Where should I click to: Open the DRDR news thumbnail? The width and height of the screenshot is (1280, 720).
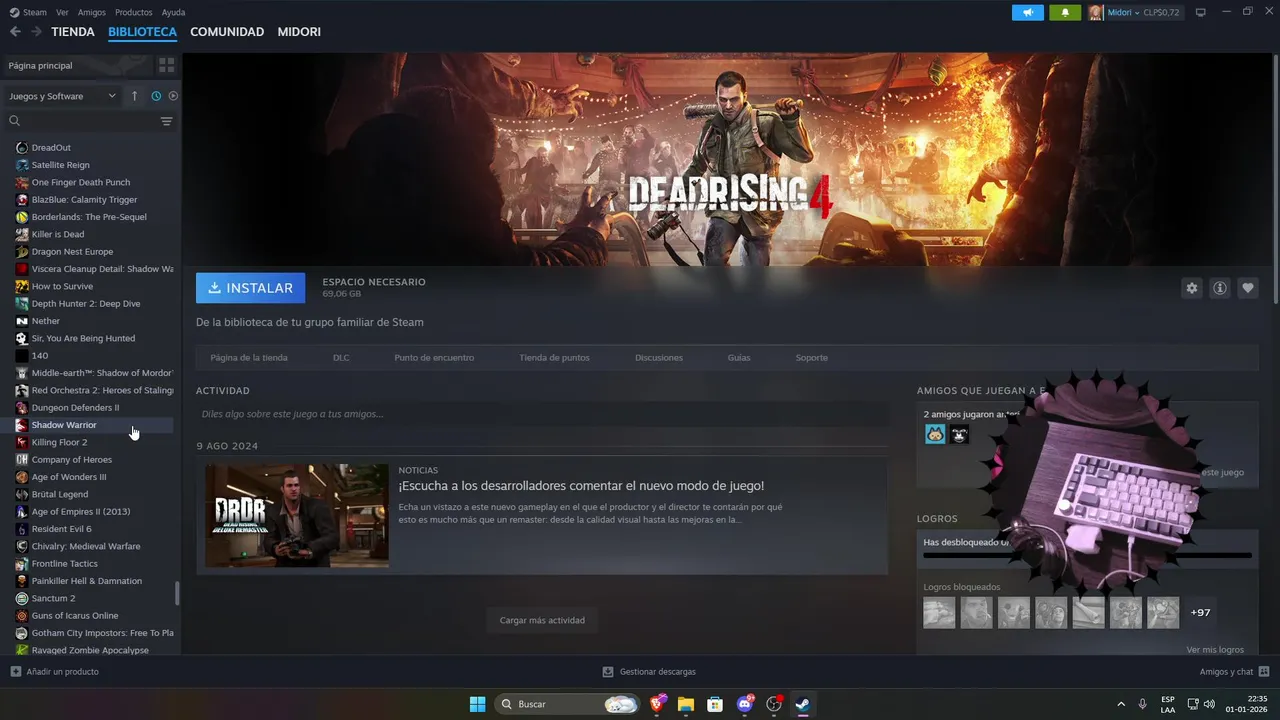click(x=297, y=515)
